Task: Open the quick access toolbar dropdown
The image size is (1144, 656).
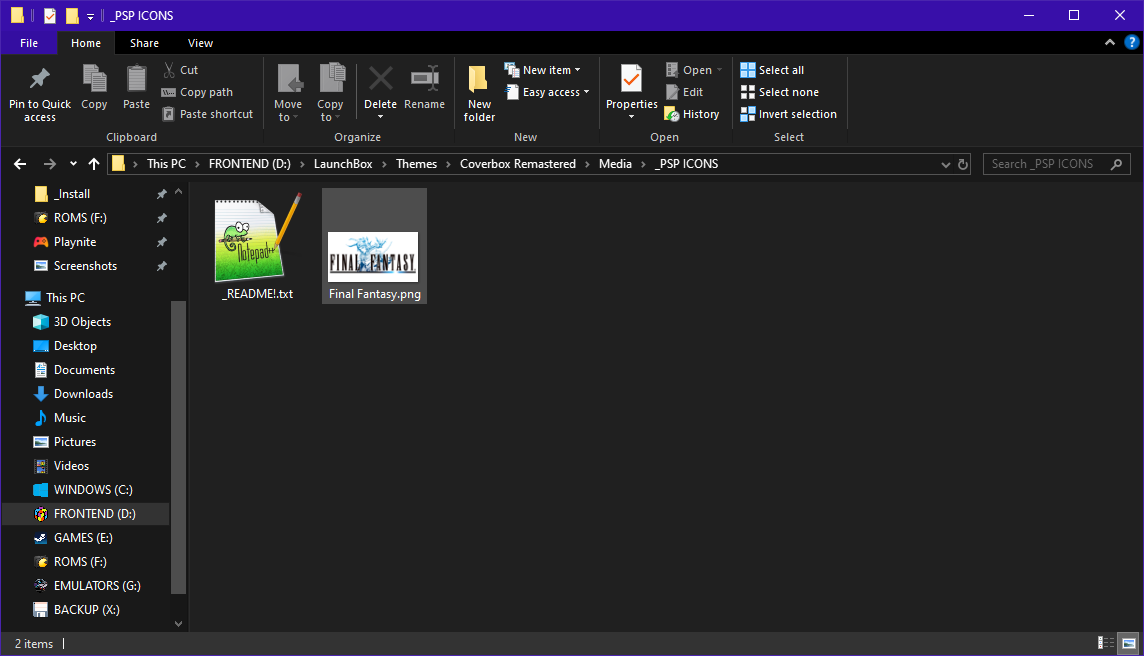Action: tap(90, 16)
